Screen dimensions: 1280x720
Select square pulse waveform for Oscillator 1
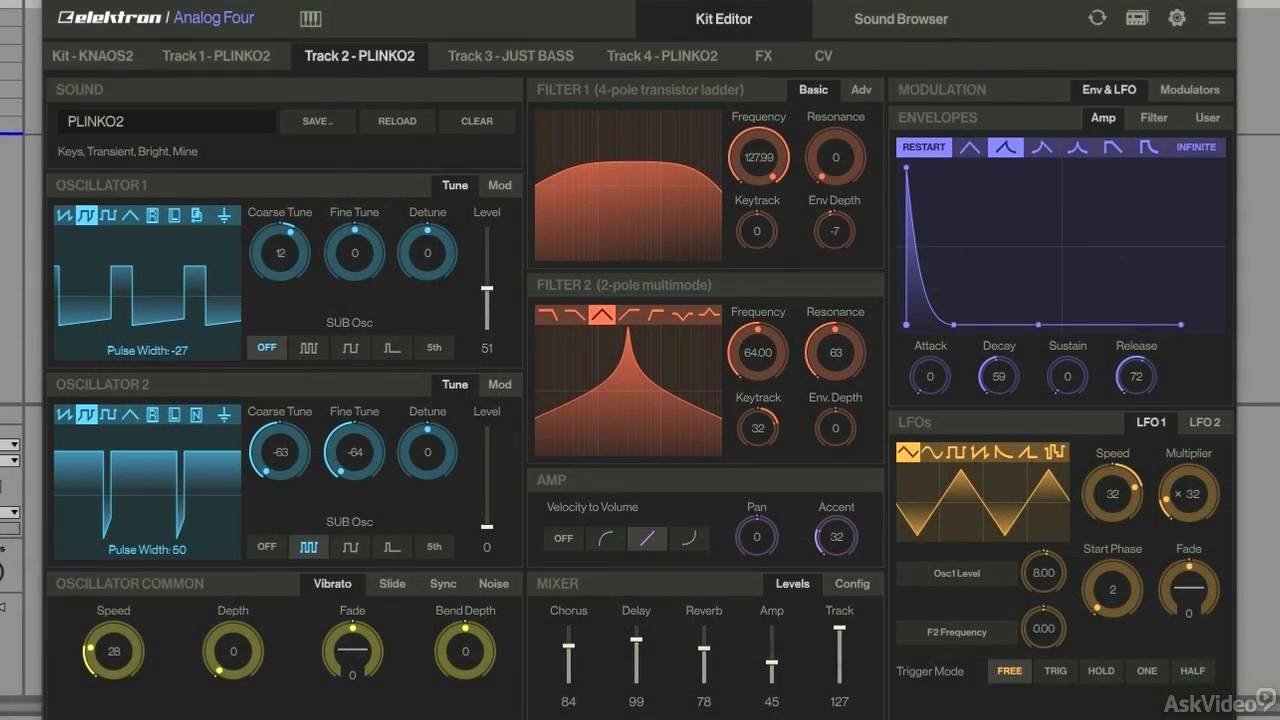coord(108,215)
